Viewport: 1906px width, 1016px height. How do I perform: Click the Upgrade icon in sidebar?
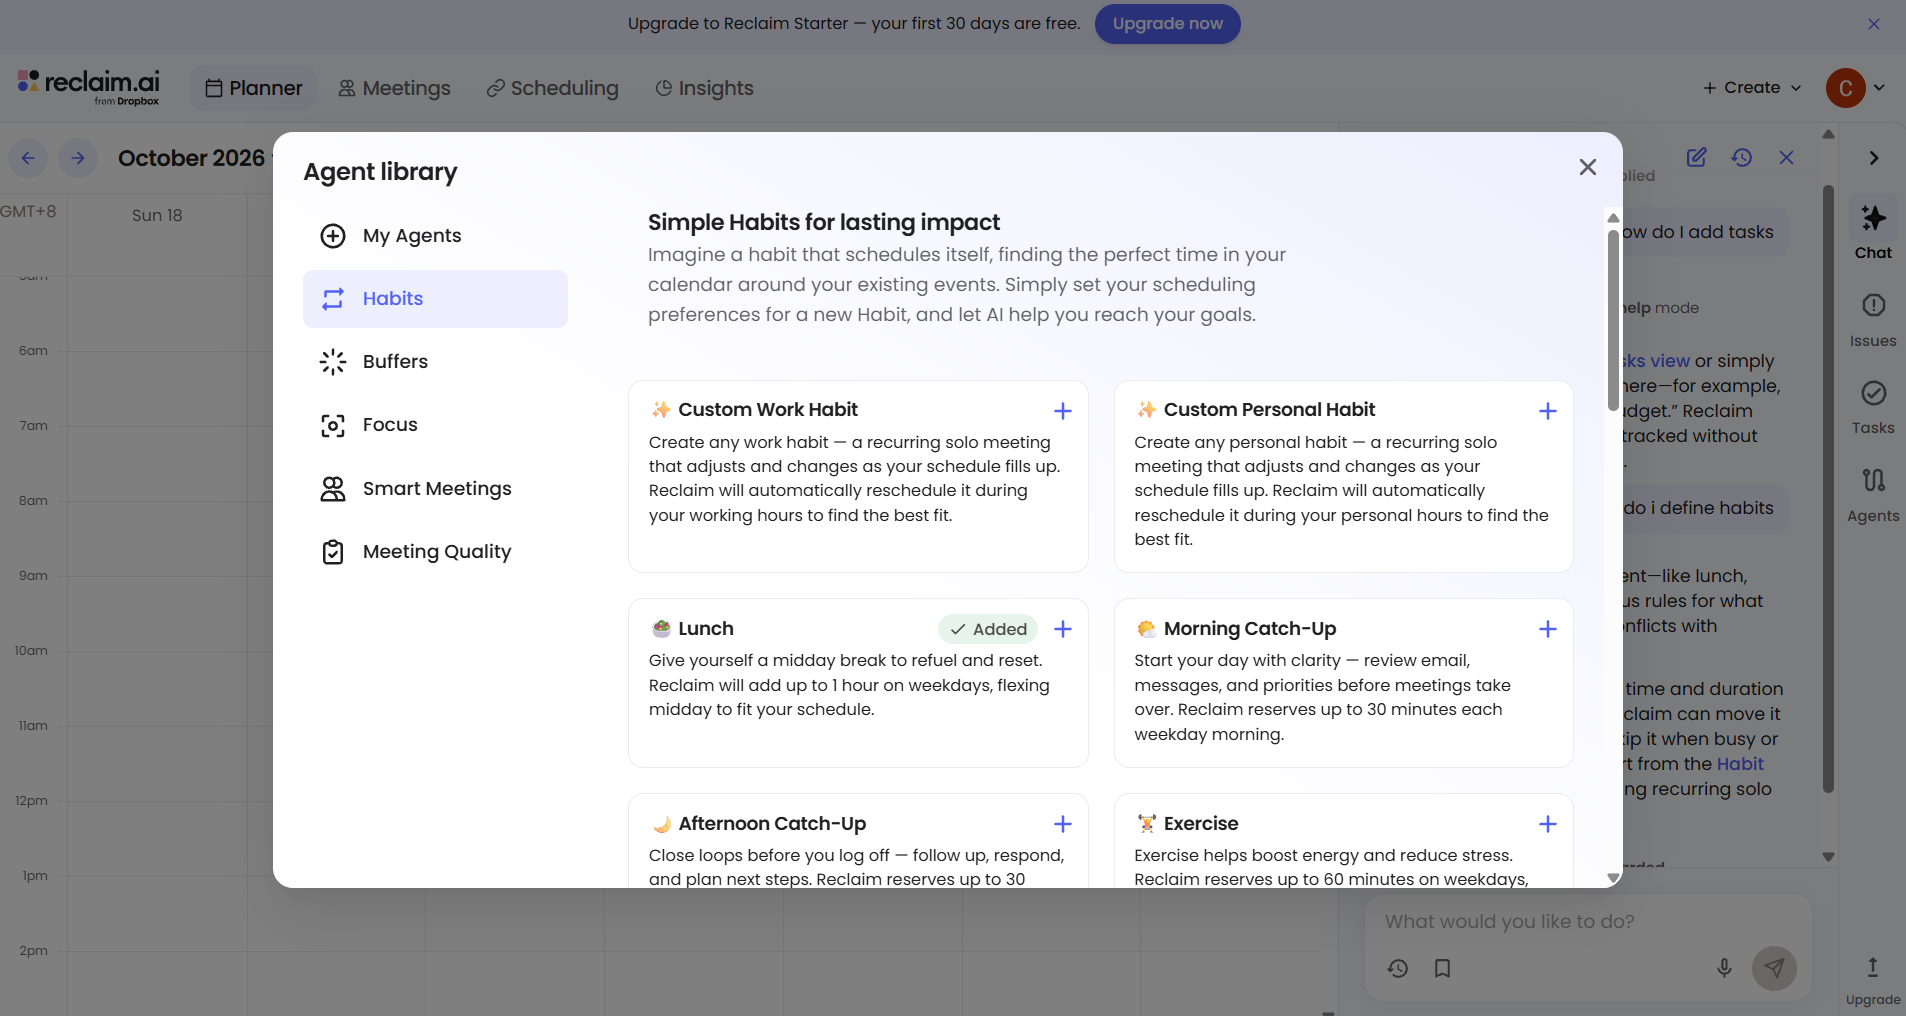(1873, 980)
